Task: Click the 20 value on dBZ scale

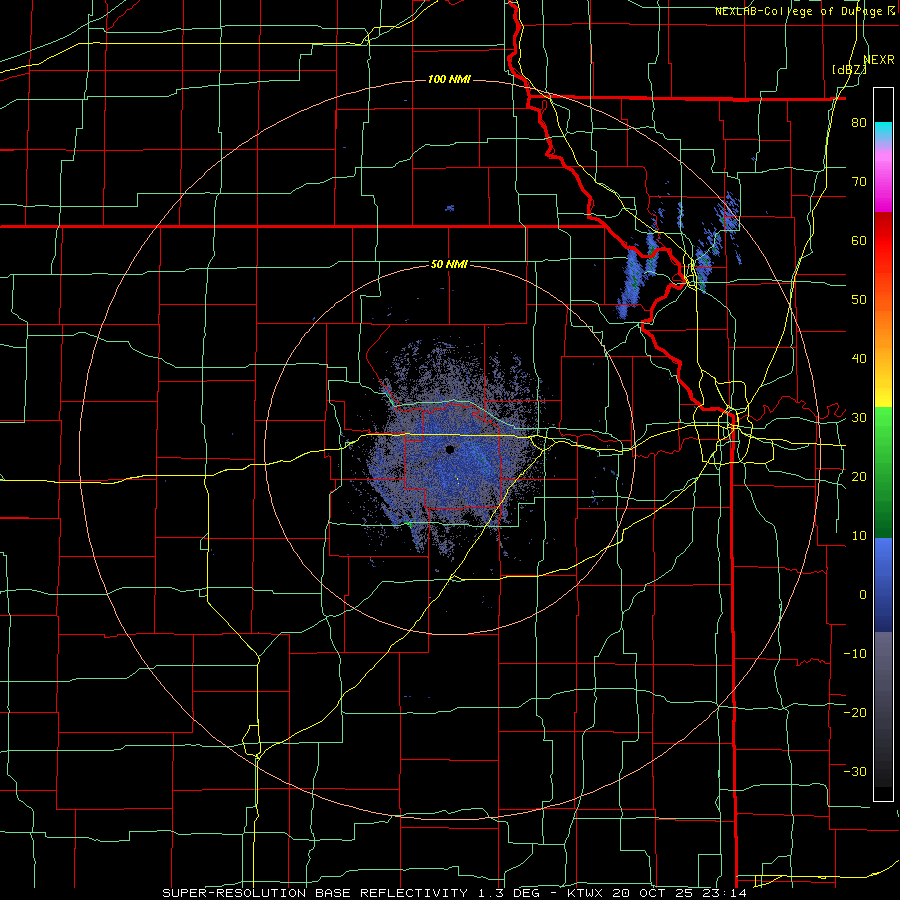Action: point(859,476)
